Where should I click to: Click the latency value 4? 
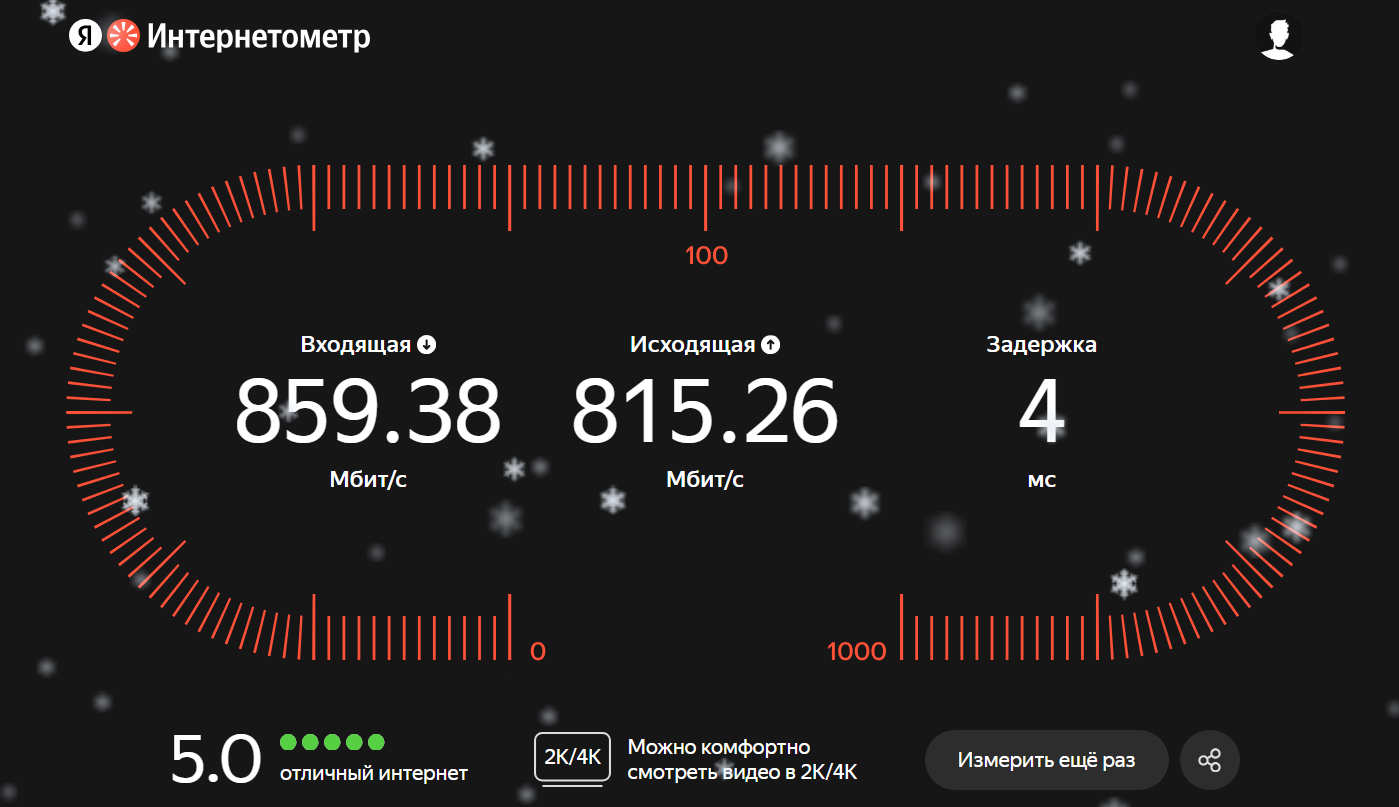coord(1041,412)
